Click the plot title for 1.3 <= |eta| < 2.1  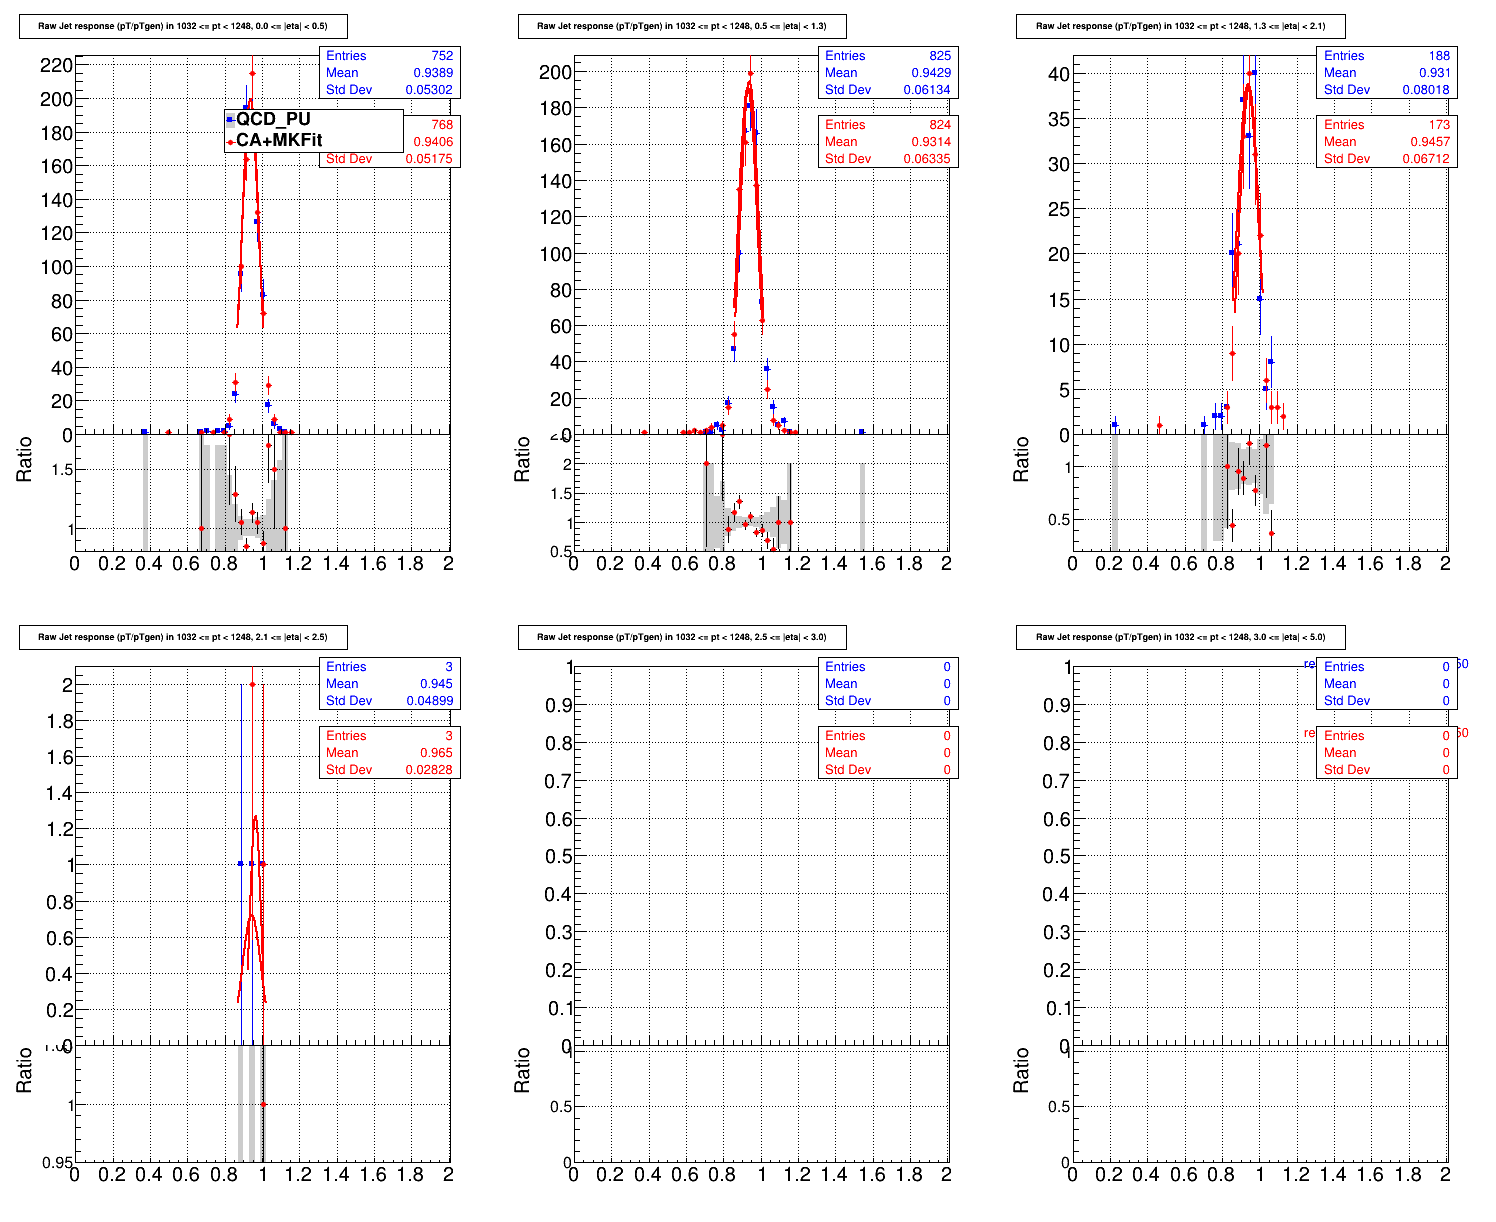pyautogui.click(x=1180, y=26)
